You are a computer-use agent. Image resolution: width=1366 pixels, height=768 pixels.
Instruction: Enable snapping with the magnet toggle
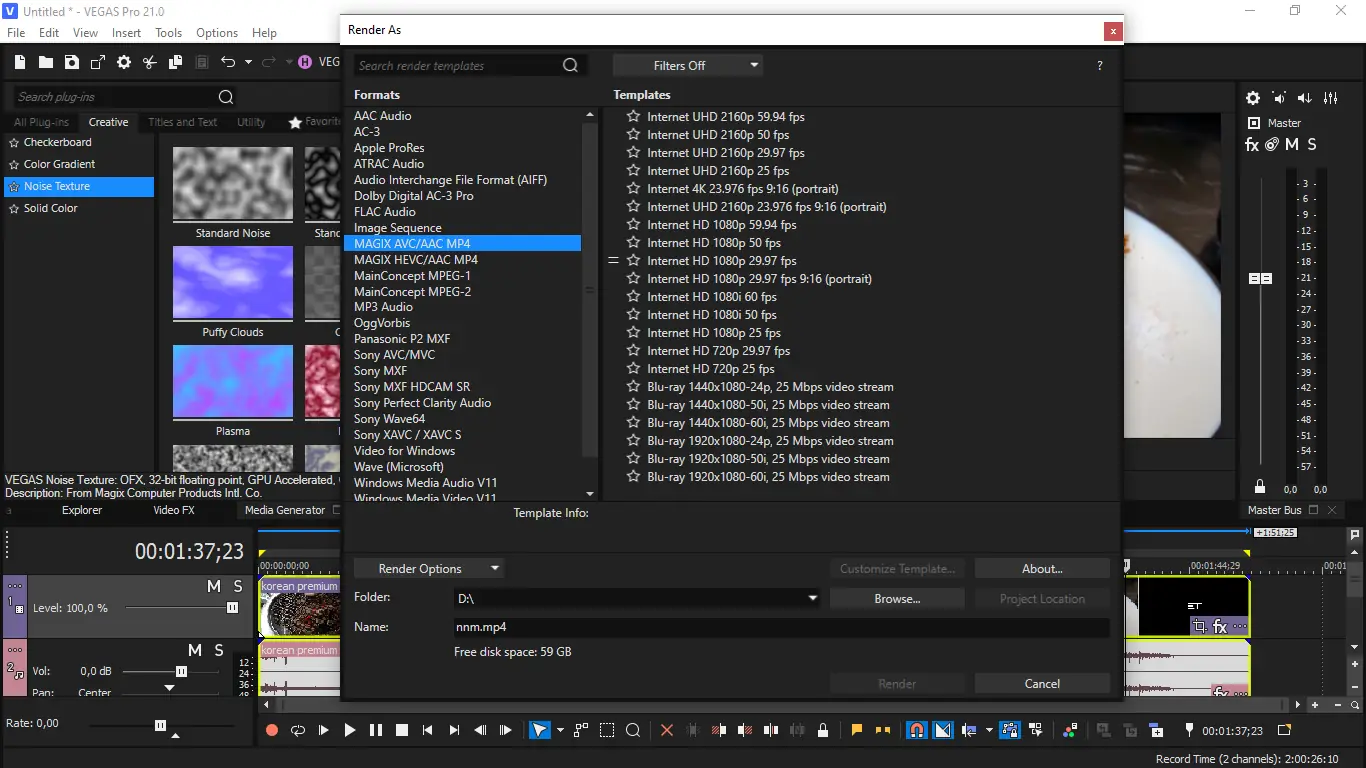pos(916,730)
